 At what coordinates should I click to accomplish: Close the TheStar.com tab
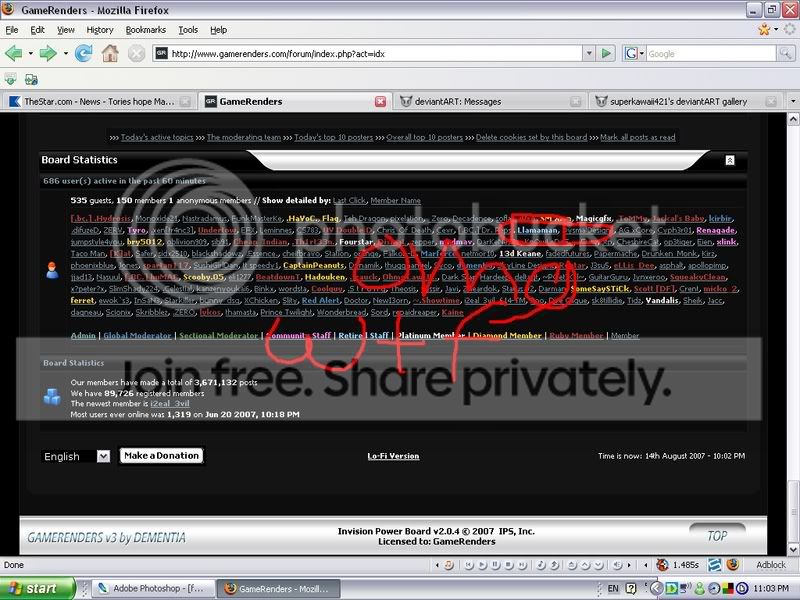pyautogui.click(x=185, y=102)
